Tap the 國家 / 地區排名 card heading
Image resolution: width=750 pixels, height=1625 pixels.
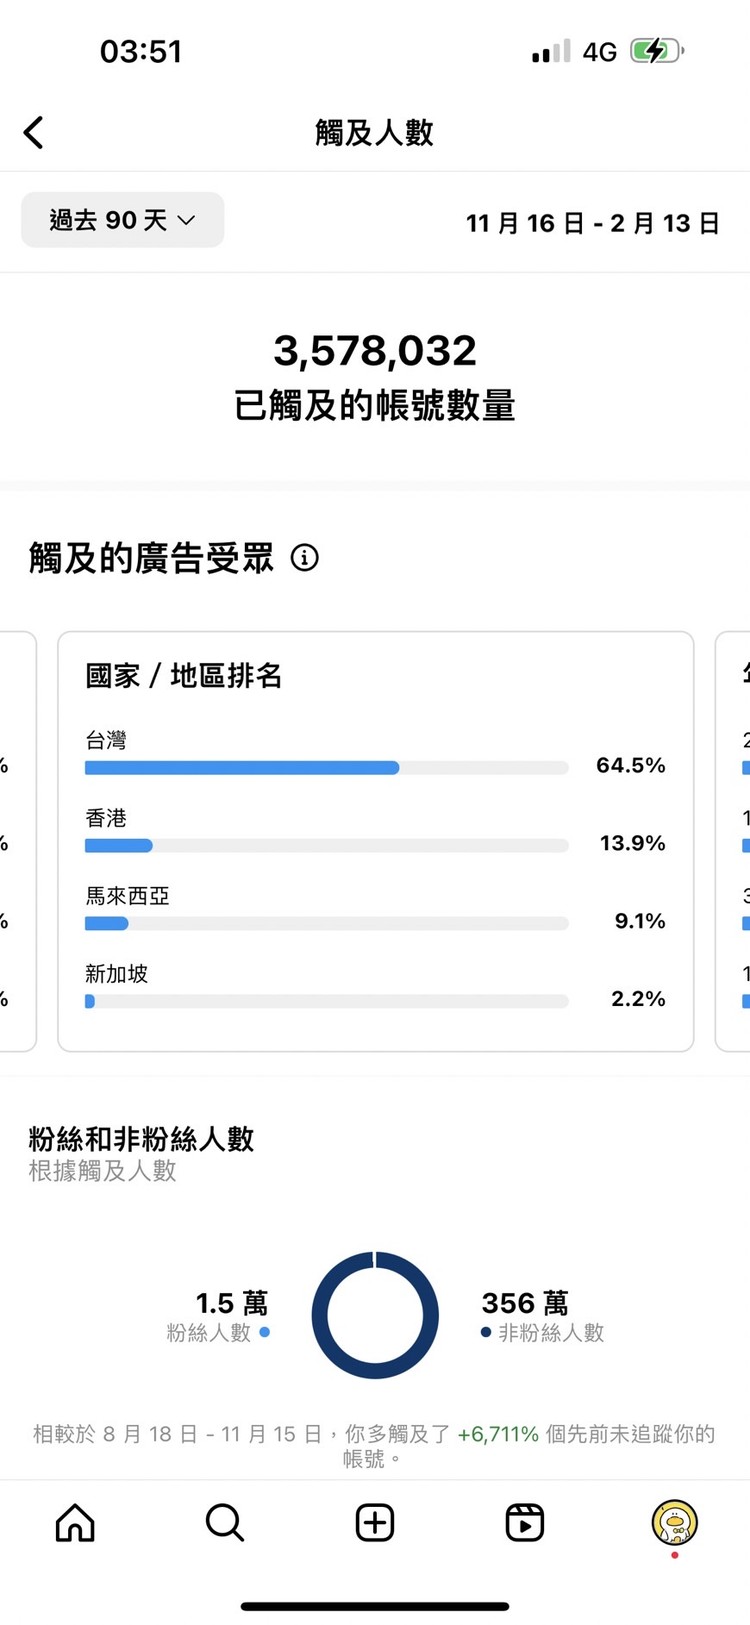pyautogui.click(x=184, y=676)
